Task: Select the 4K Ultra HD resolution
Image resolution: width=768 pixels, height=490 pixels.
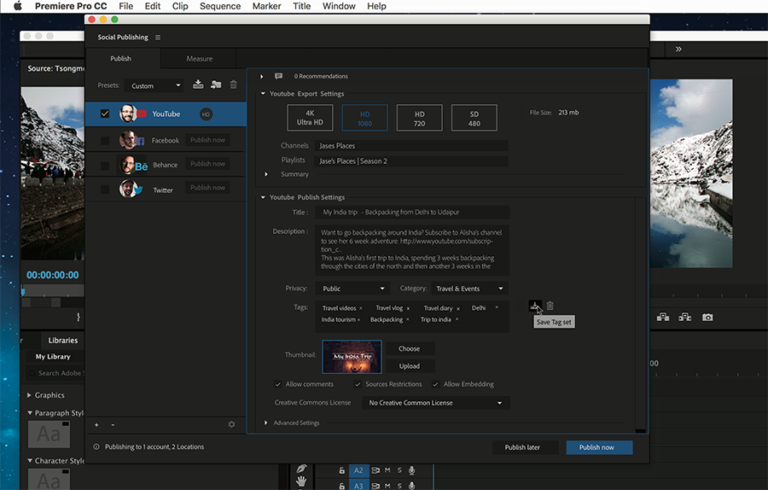Action: pyautogui.click(x=310, y=118)
